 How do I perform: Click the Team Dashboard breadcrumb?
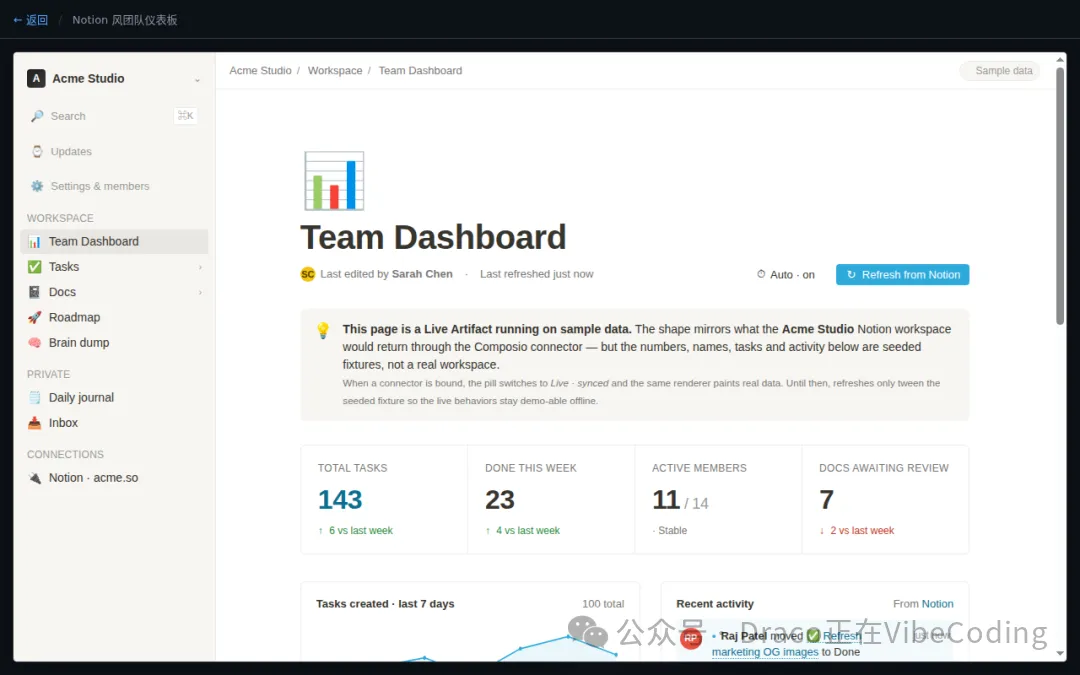(x=420, y=70)
